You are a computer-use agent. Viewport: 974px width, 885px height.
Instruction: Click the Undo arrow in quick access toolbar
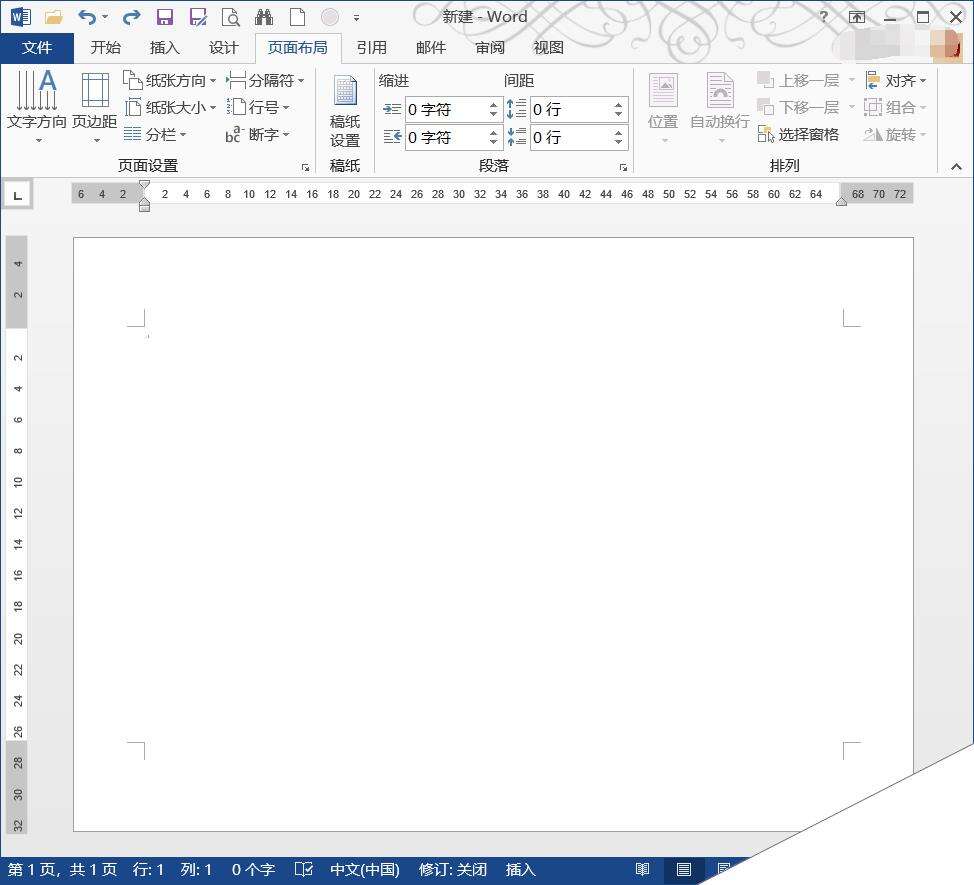tap(87, 17)
